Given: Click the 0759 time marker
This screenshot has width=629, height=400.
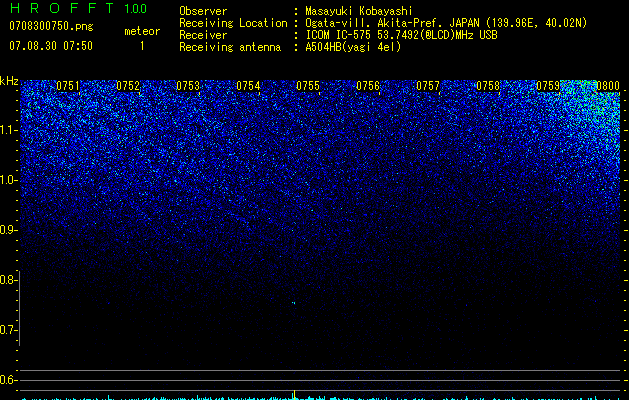Looking at the screenshot, I should point(548,86).
